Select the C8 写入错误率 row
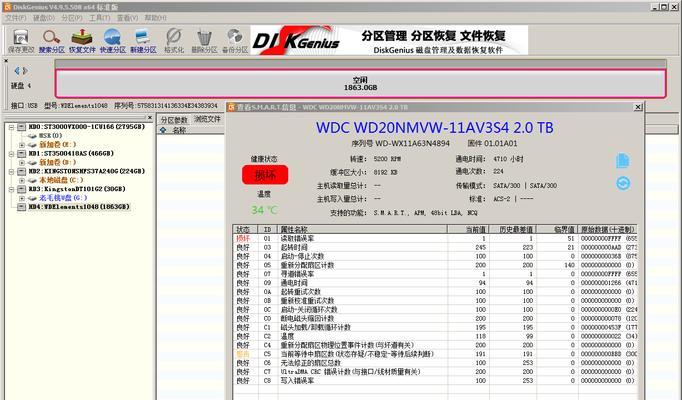This screenshot has width=682, height=400. [435, 380]
